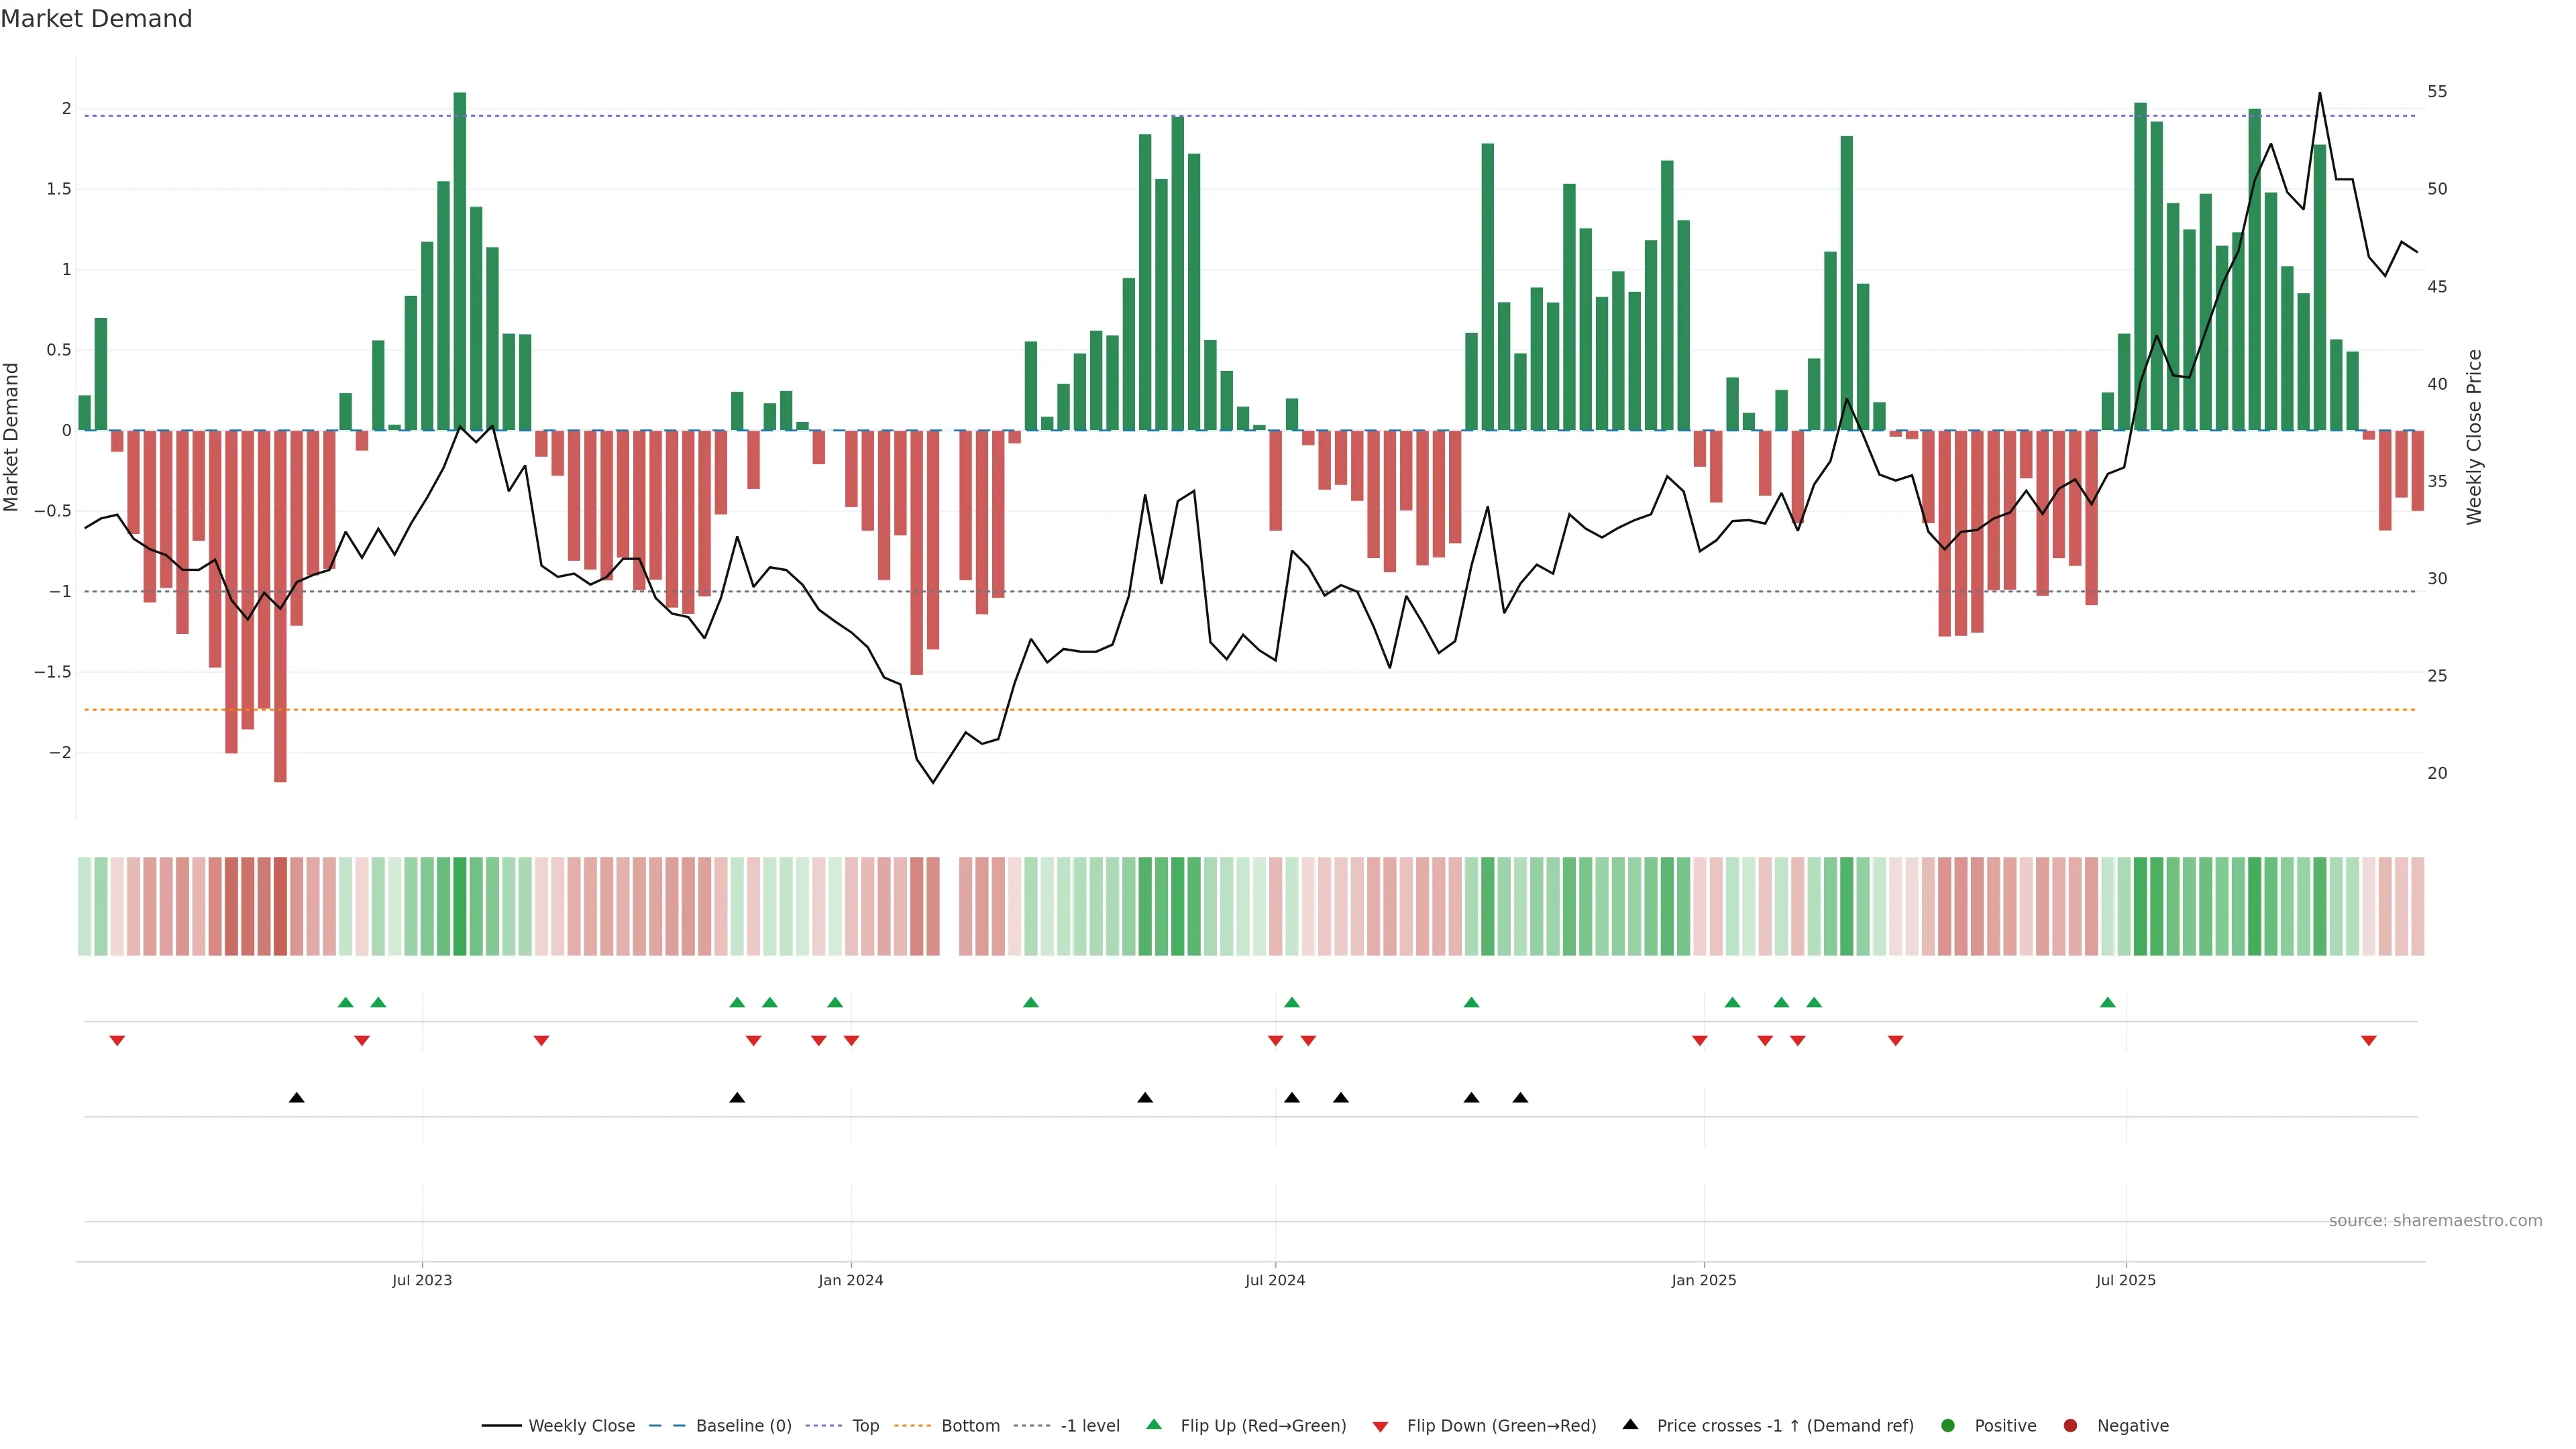Click the first black price-cross triangle marker

tap(296, 1098)
